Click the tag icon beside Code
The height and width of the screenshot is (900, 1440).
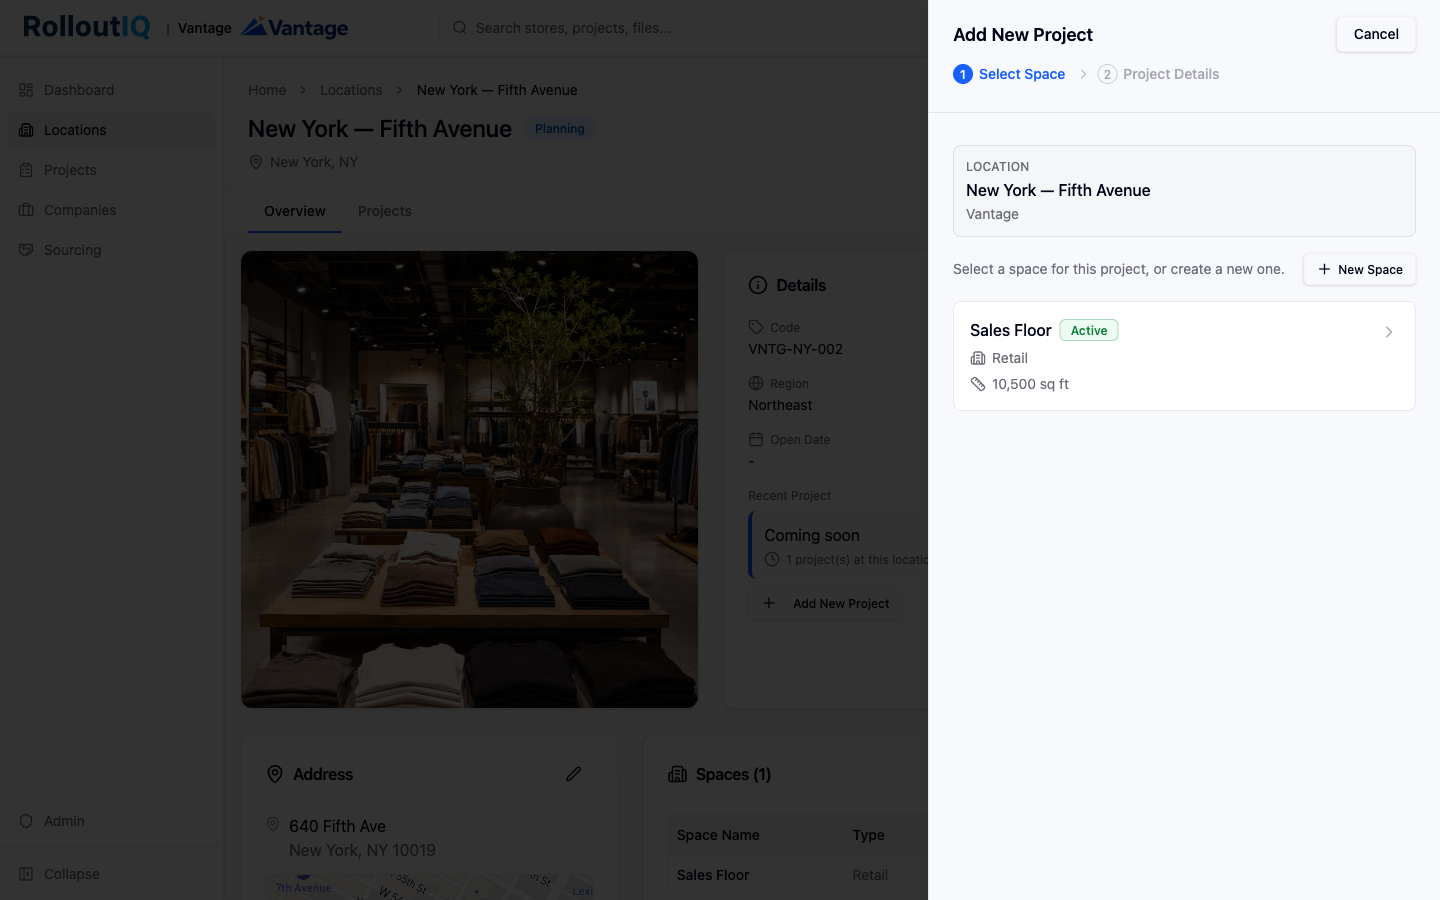(756, 327)
